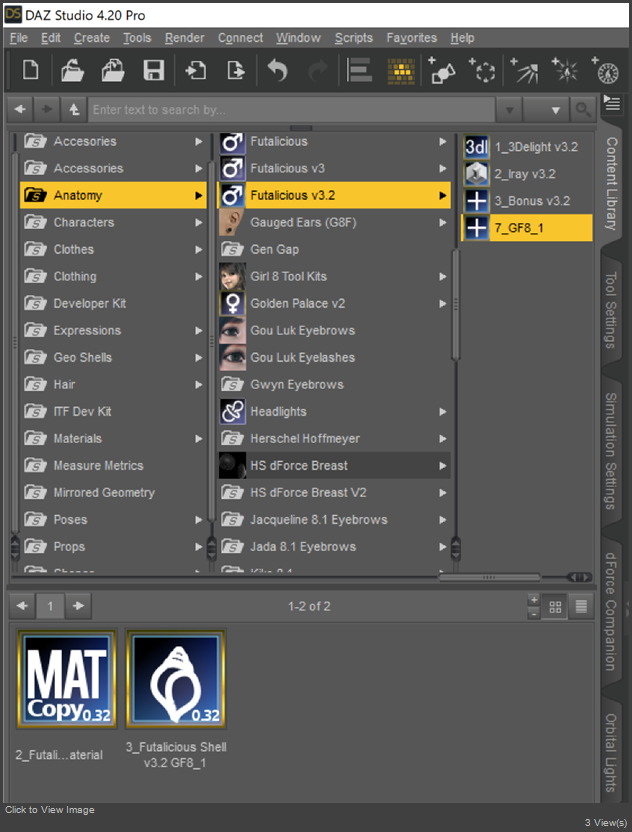Open the search history dropdown arrow

coord(509,110)
